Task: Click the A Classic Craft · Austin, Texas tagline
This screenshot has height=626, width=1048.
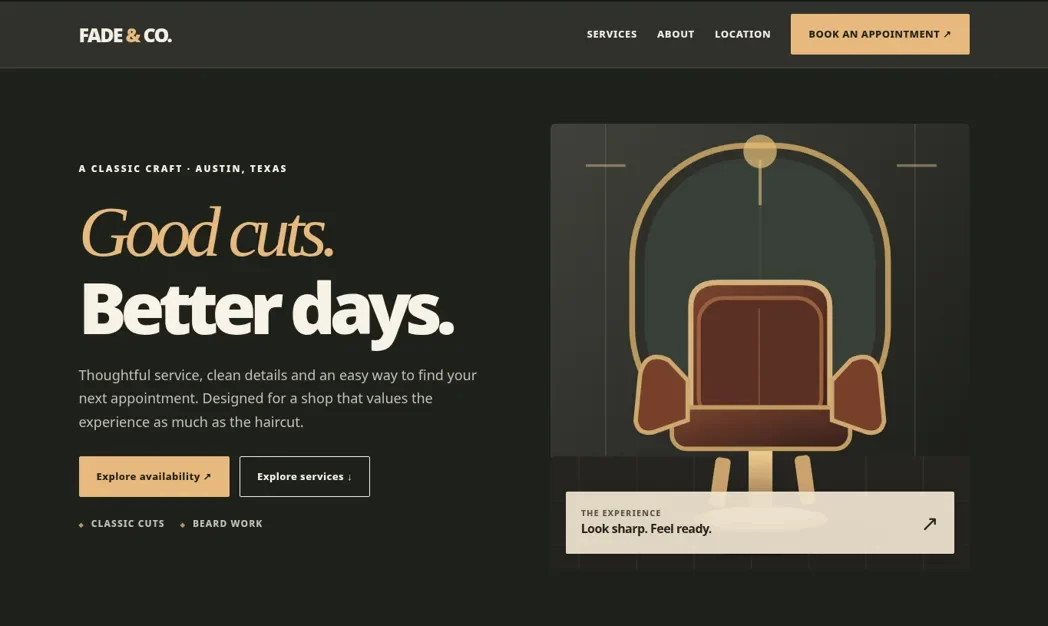Action: (x=182, y=168)
